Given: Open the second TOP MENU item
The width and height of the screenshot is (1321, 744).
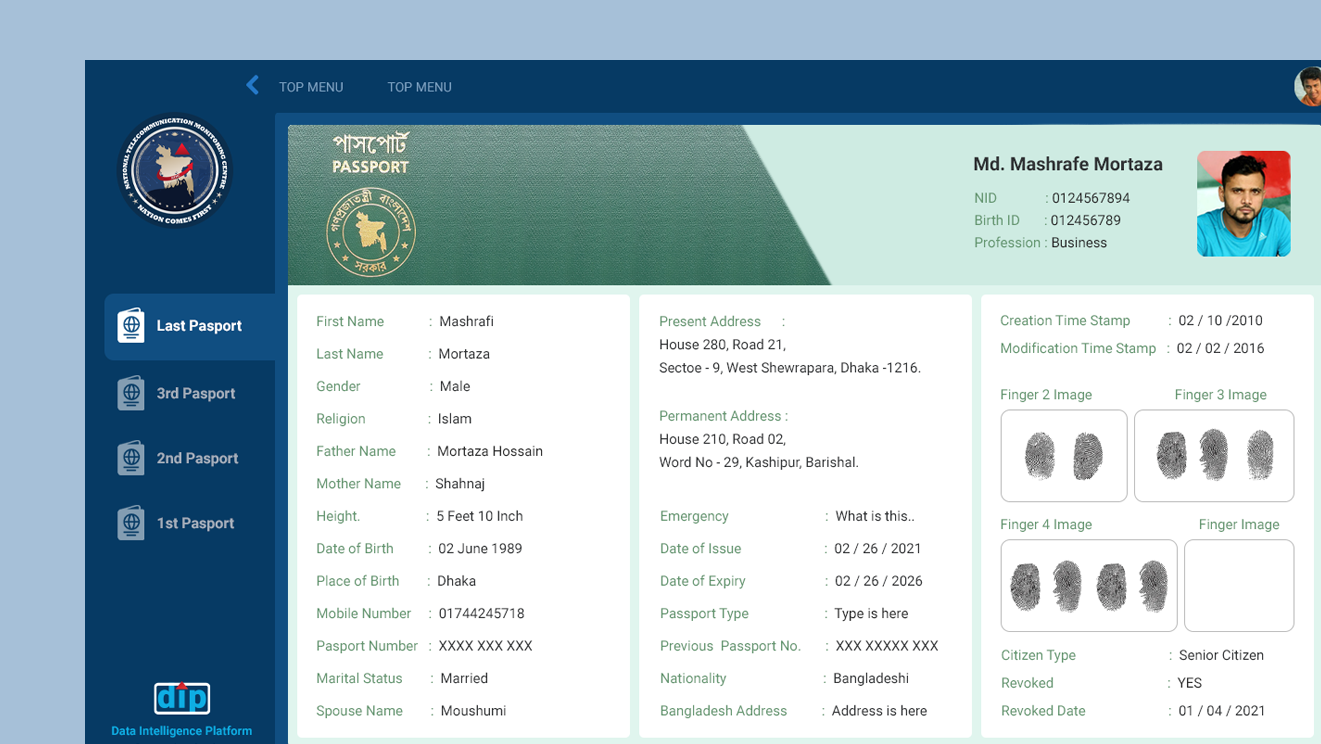Looking at the screenshot, I should point(419,87).
